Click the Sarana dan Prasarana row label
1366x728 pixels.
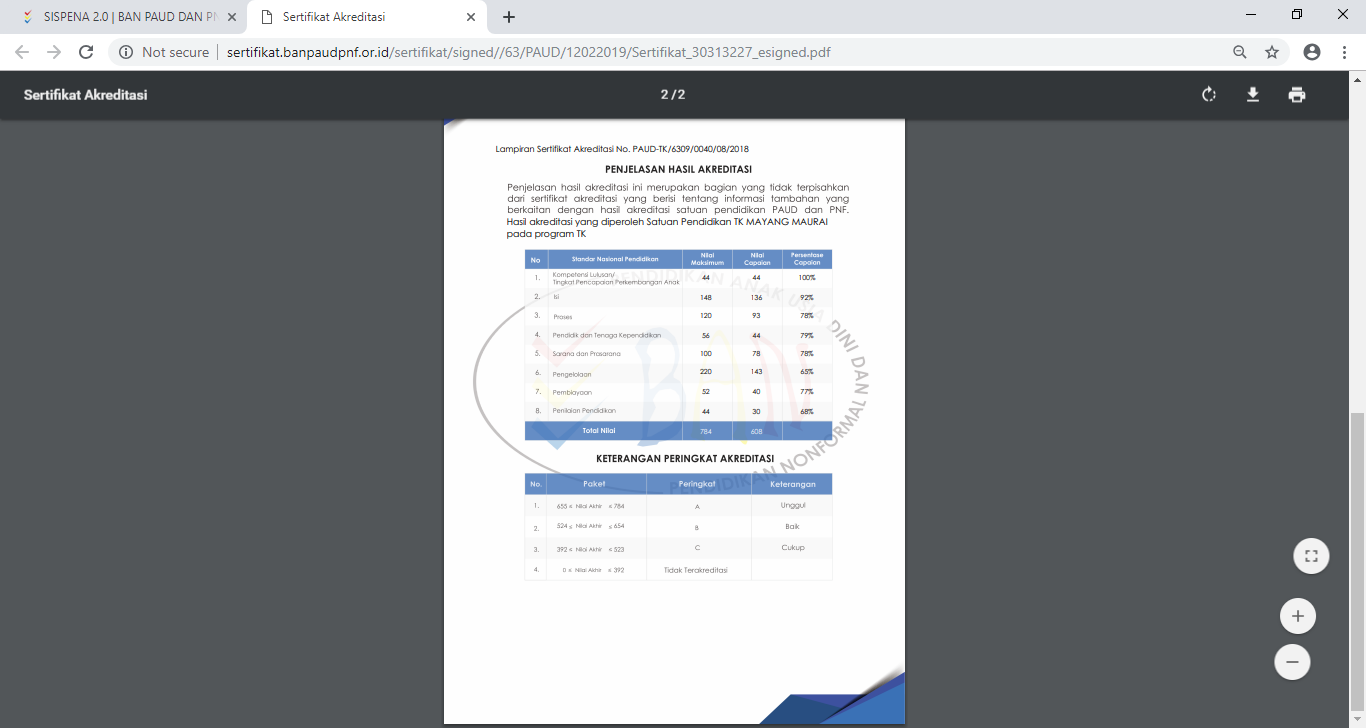click(586, 354)
